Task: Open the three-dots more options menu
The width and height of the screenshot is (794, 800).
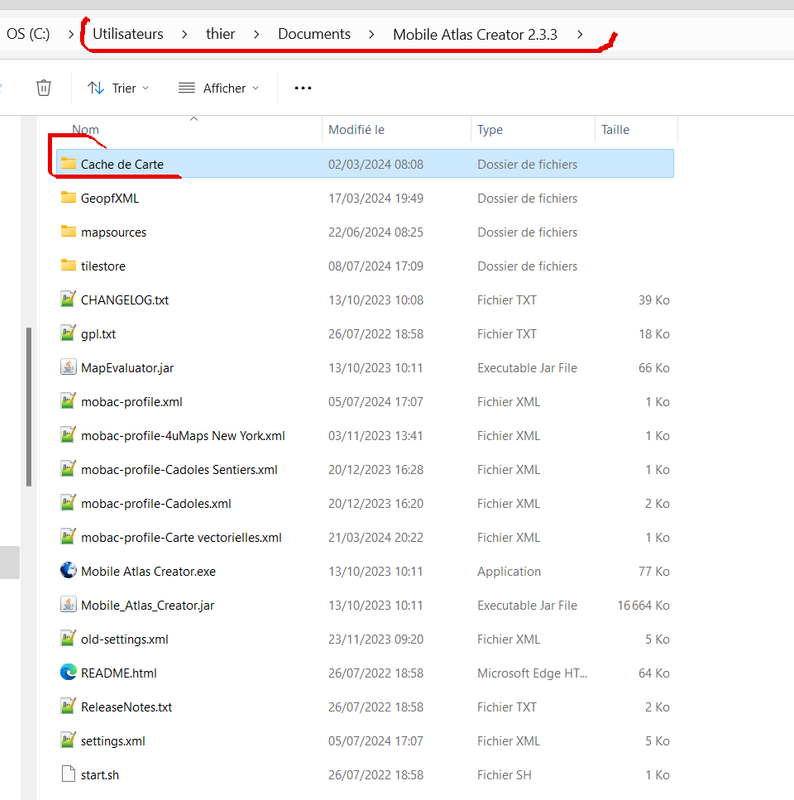Action: click(303, 88)
